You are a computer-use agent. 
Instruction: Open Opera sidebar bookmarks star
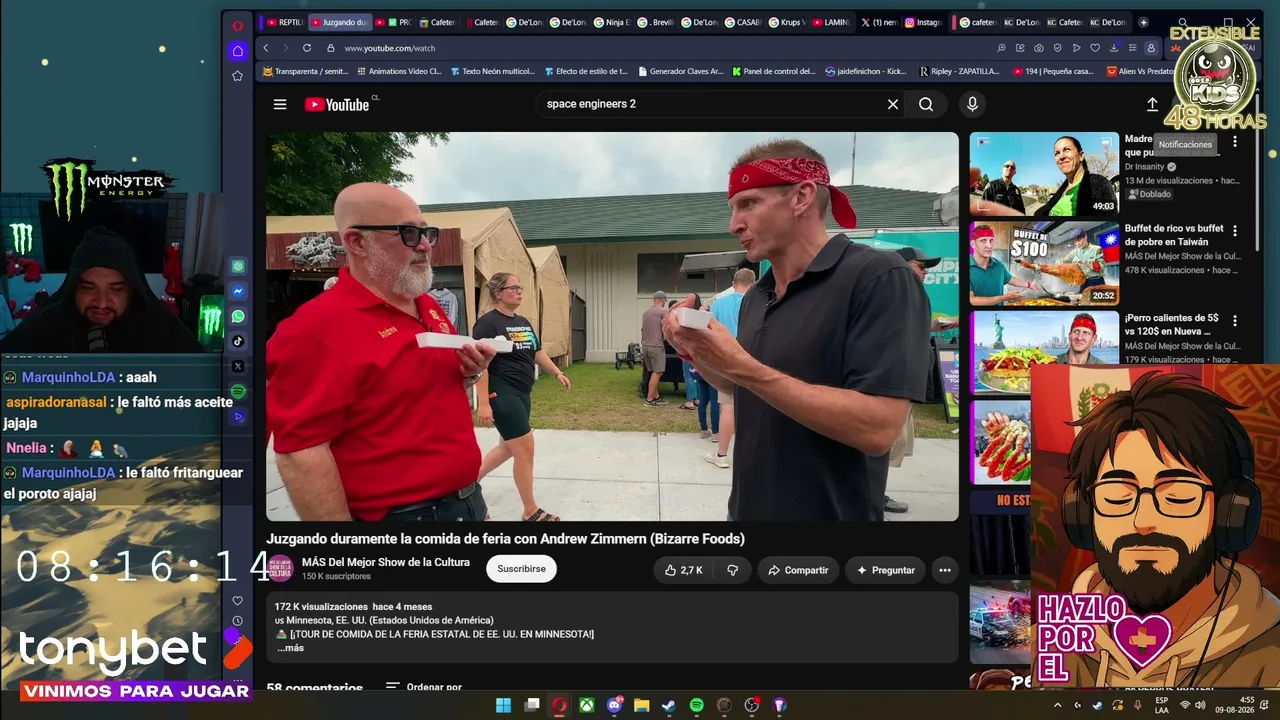pyautogui.click(x=237, y=76)
